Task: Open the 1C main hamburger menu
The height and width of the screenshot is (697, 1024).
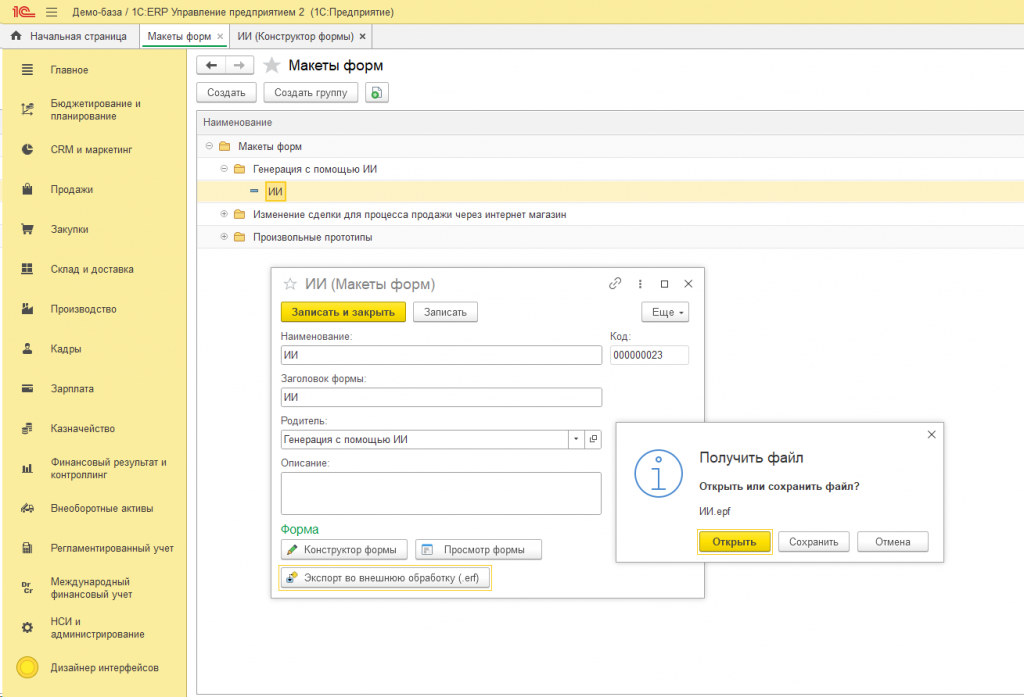Action: (52, 12)
